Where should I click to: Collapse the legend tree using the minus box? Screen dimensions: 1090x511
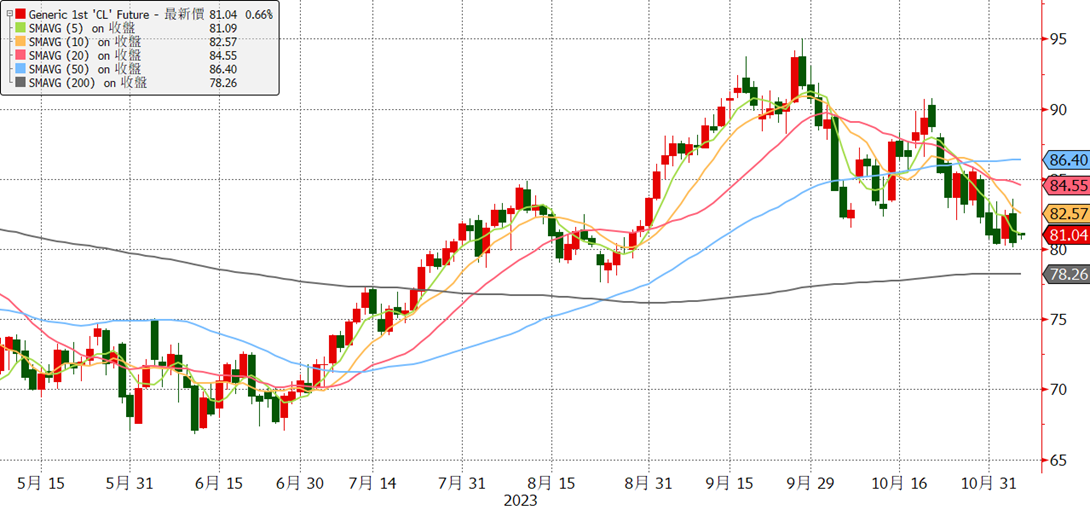pyautogui.click(x=8, y=15)
